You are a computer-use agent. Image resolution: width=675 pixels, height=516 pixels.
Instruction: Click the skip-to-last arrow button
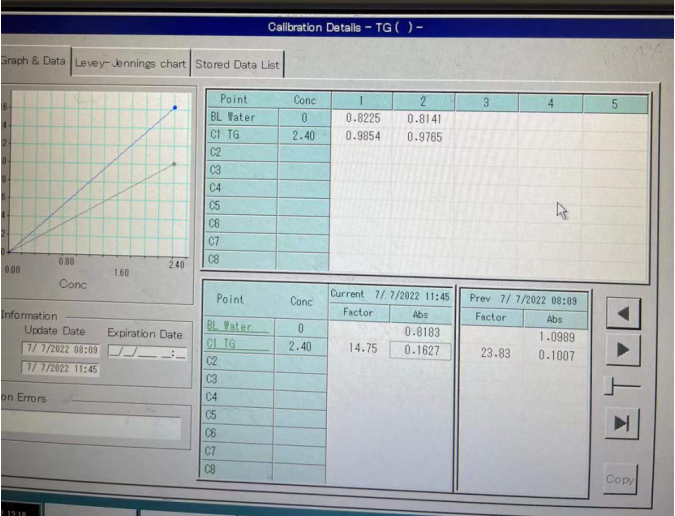pos(624,422)
